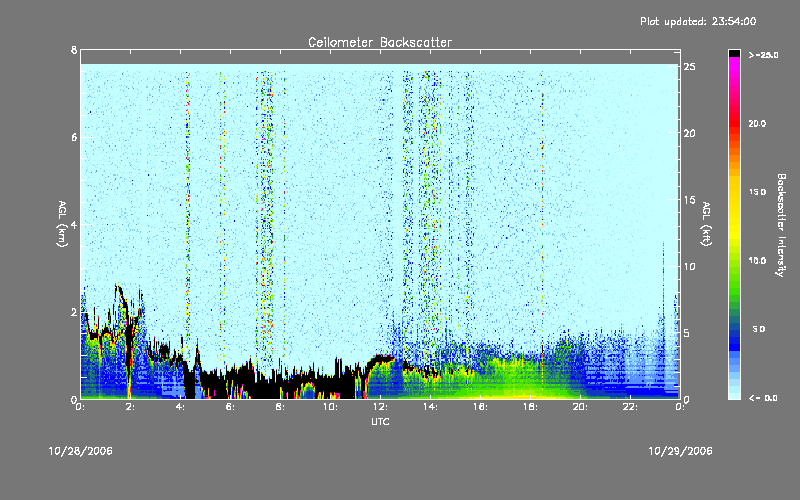Click the '10:' hour label on the x-axis

point(330,407)
